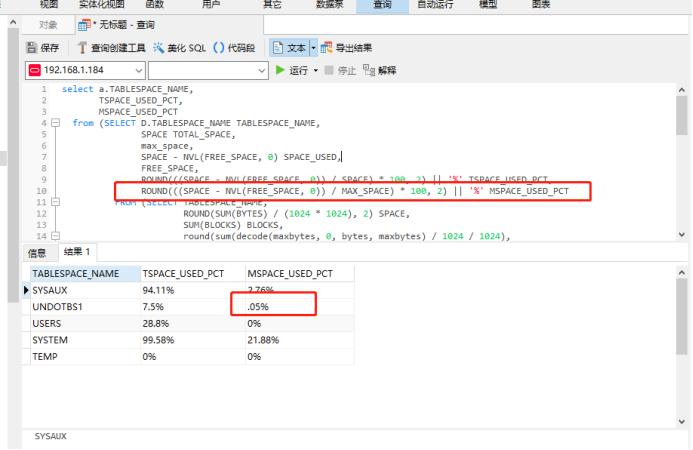Collapse the code fold at line 14
Screen dimensions: 693x450
click(55, 236)
